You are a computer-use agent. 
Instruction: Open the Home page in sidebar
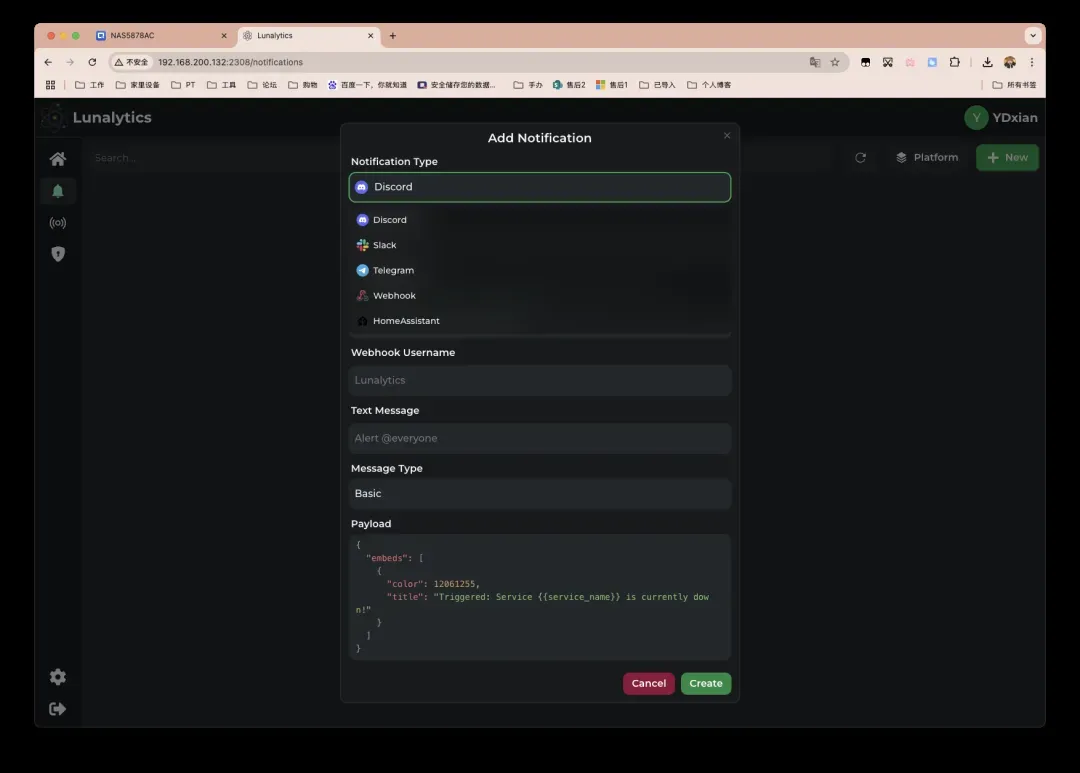point(58,159)
